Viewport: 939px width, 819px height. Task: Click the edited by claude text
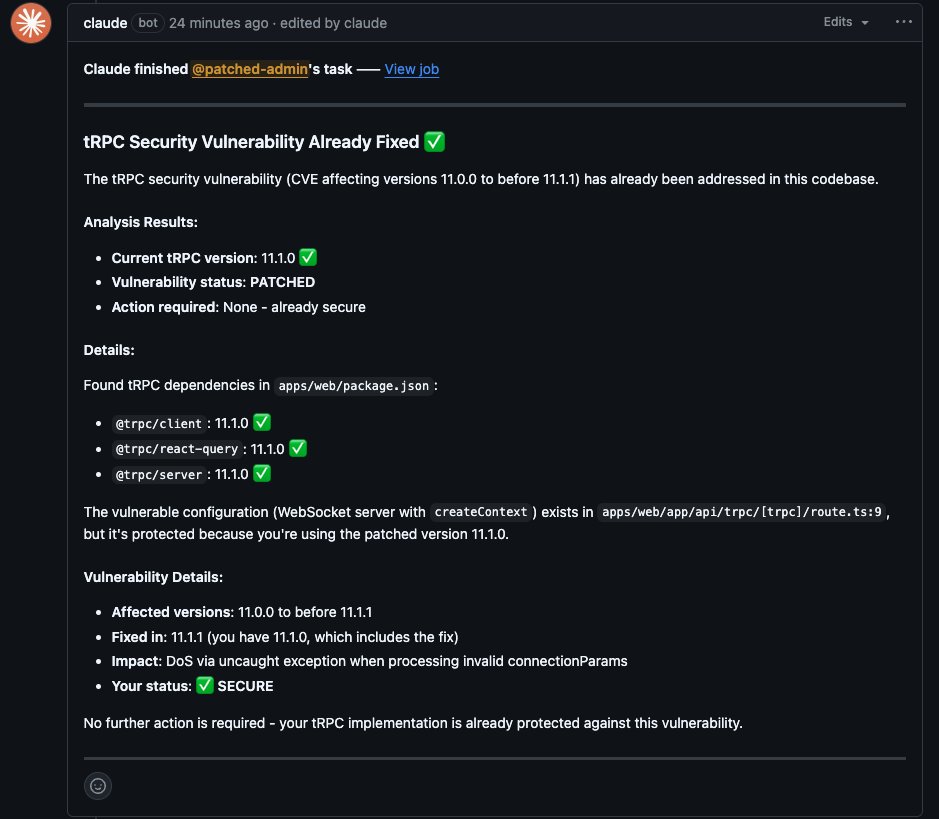pyautogui.click(x=334, y=23)
